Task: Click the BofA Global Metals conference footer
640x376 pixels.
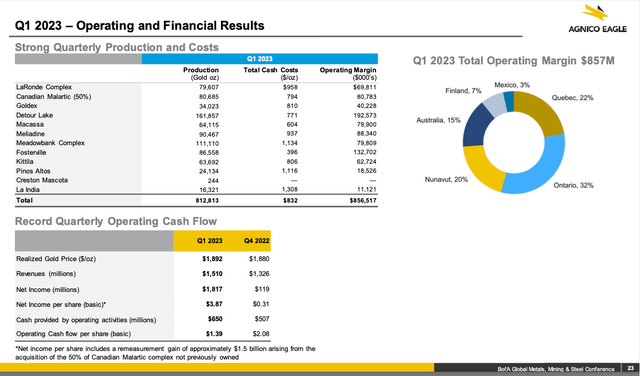Action: (556, 369)
